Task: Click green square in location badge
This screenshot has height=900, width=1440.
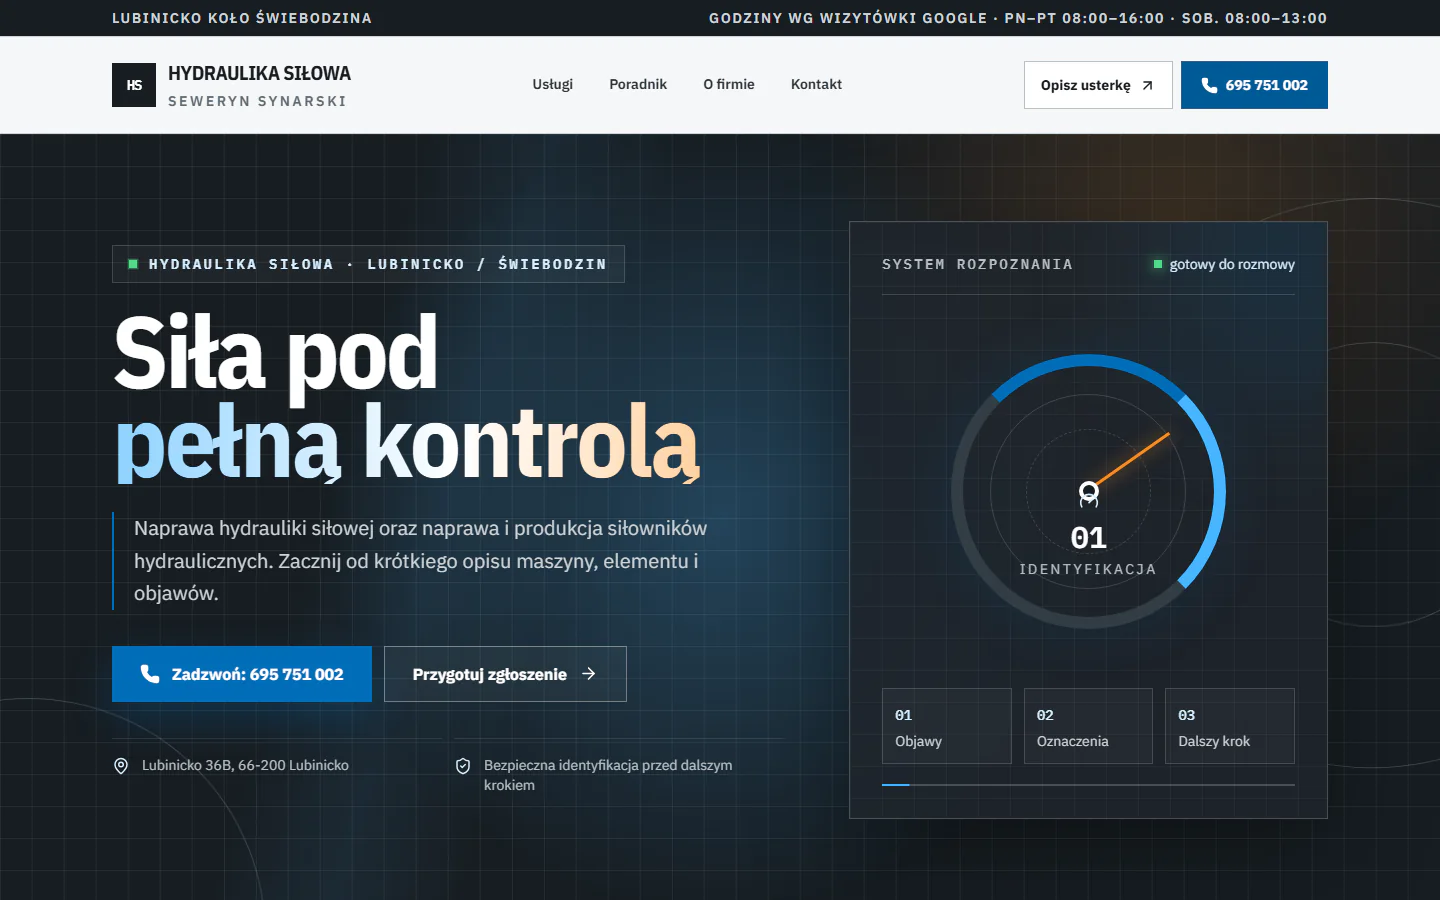Action: pyautogui.click(x=133, y=264)
